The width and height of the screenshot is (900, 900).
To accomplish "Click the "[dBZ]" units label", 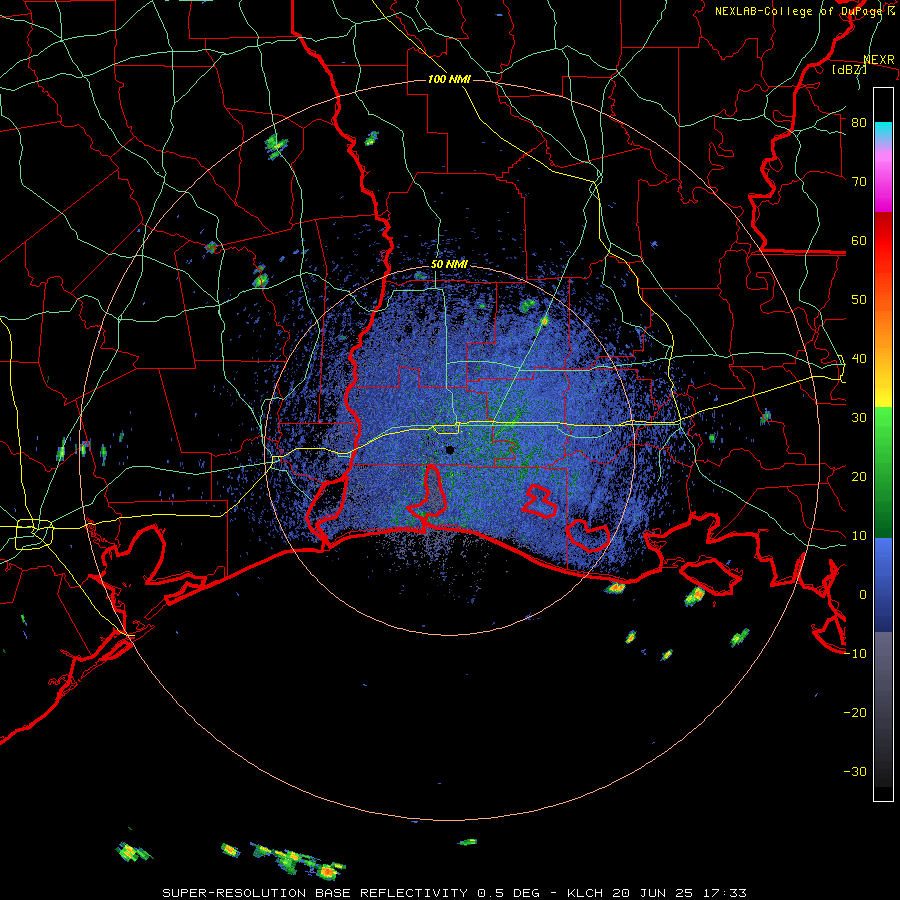I will [849, 69].
